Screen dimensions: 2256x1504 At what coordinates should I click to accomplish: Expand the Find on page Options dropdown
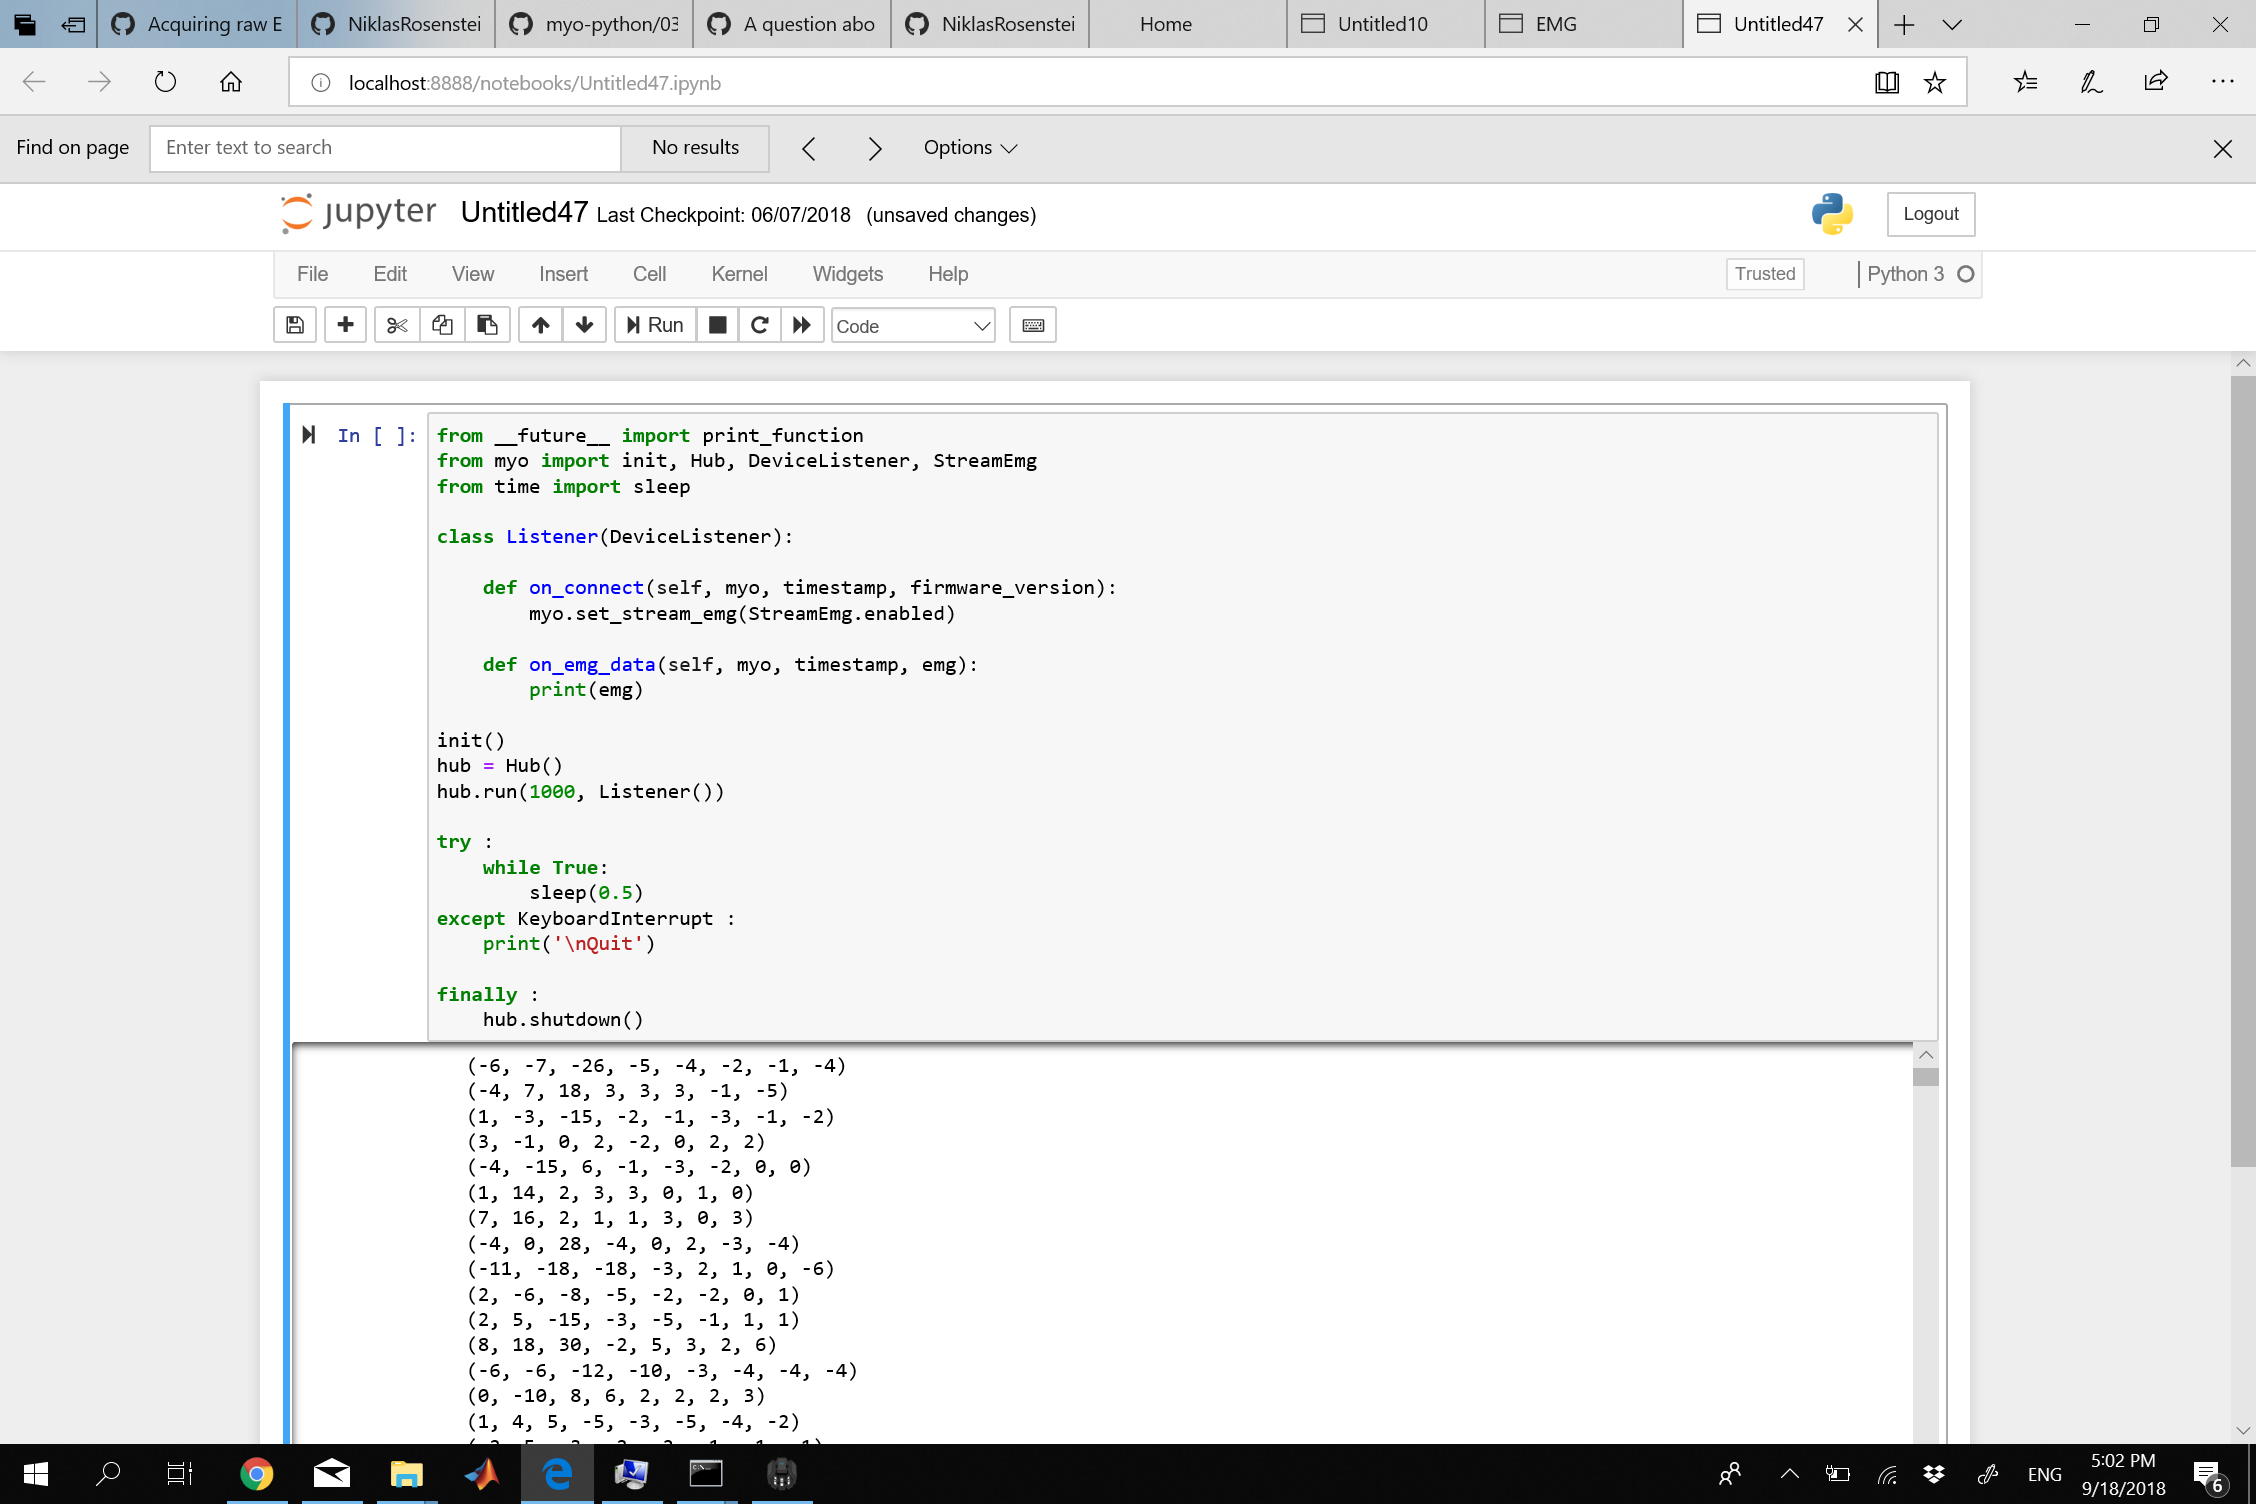[x=968, y=147]
